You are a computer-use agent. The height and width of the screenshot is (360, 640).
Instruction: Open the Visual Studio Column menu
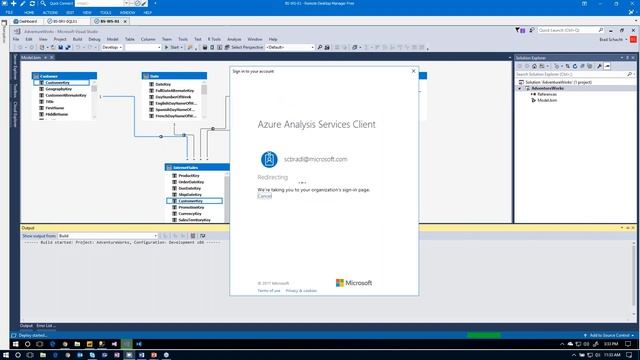(148, 39)
